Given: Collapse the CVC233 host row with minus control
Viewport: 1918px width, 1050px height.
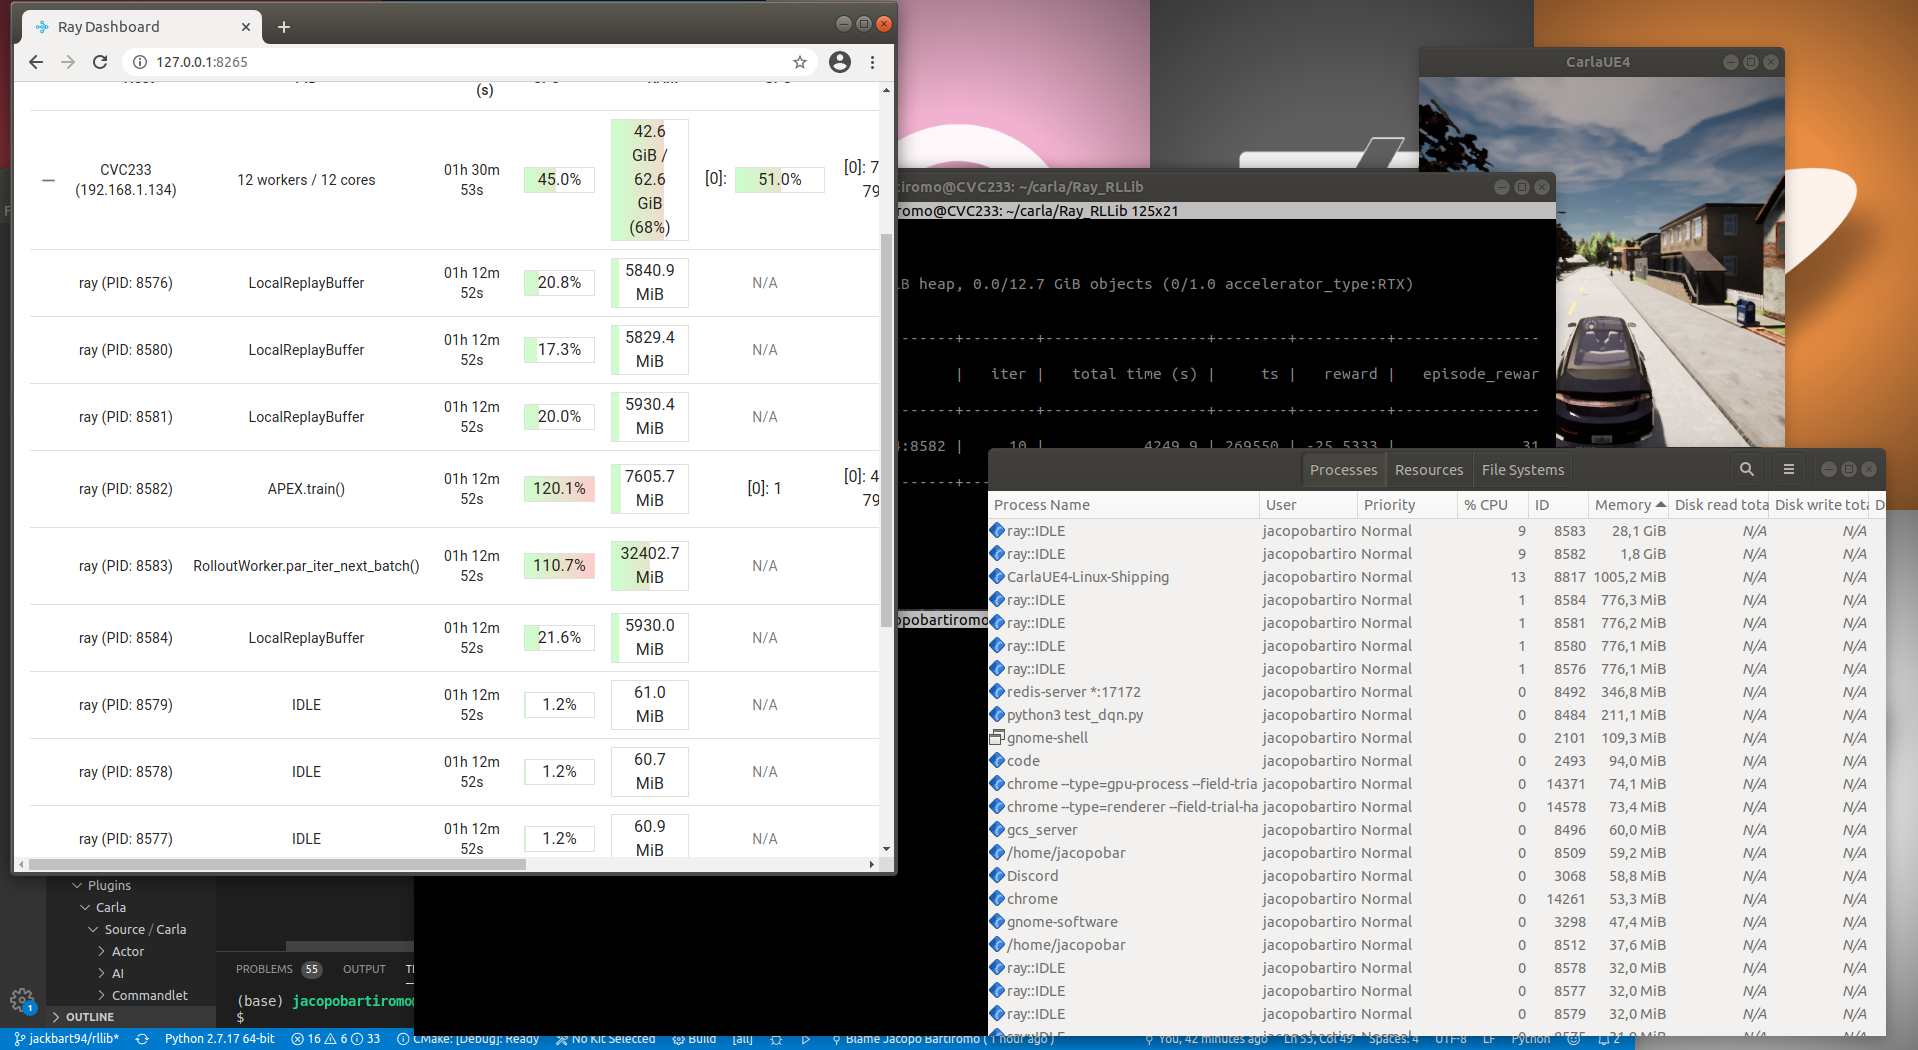Looking at the screenshot, I should [48, 180].
